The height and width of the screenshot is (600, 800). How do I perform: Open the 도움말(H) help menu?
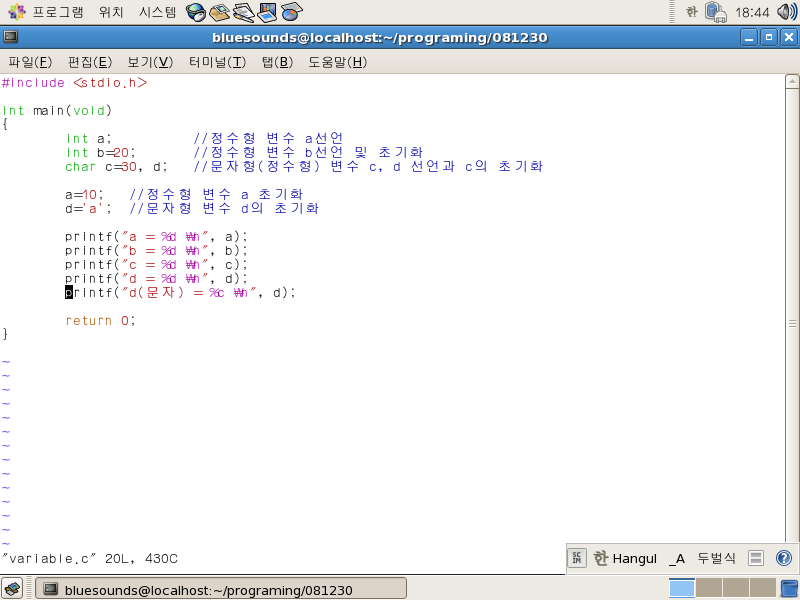coord(337,62)
